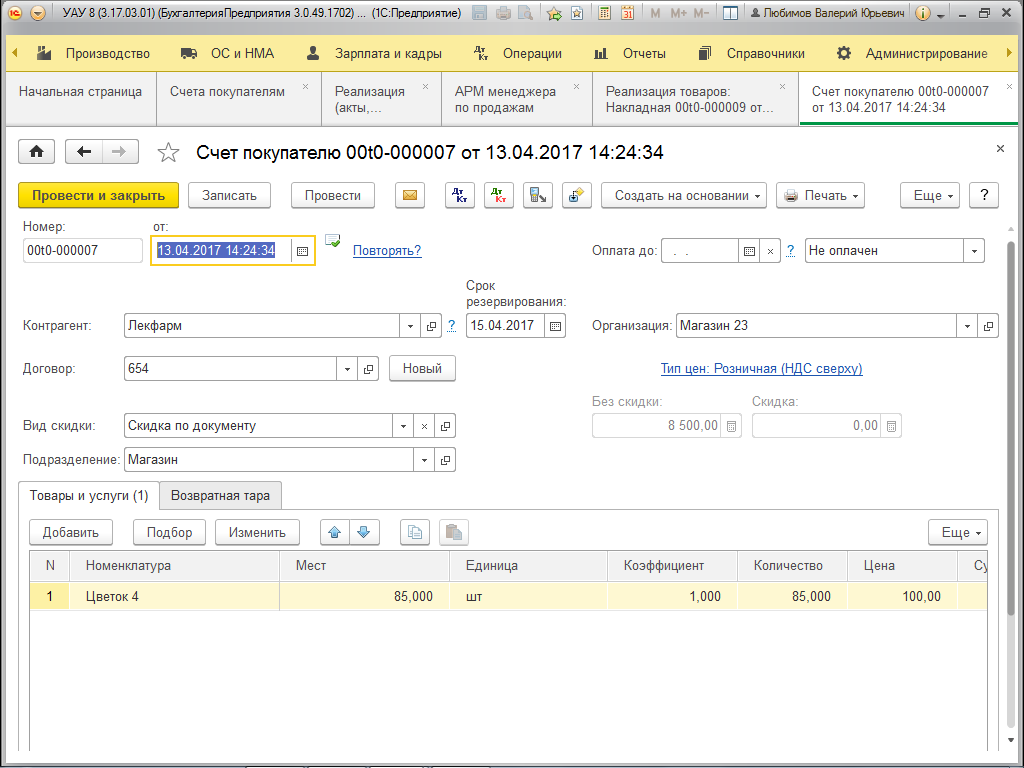
Task: Add document to favorites with star icon
Action: click(x=168, y=153)
